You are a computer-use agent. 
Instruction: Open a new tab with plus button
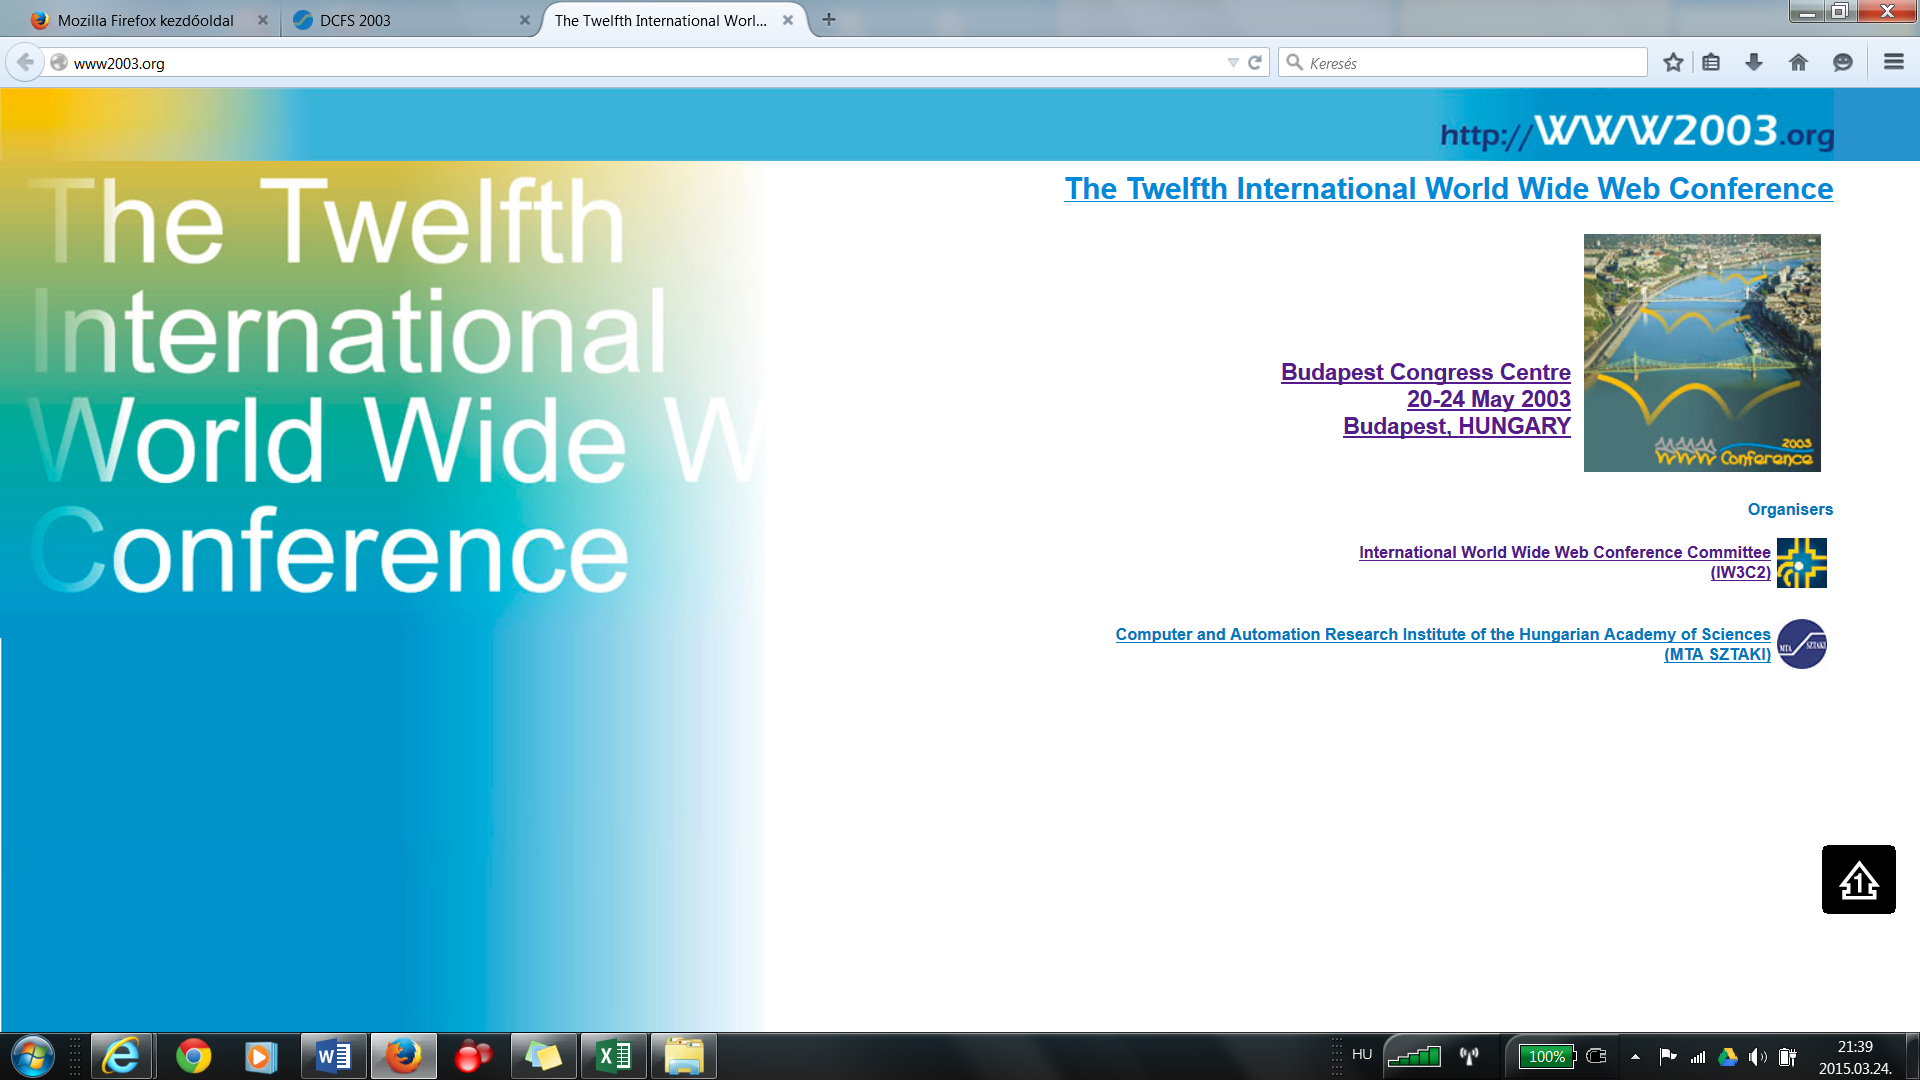[x=829, y=19]
